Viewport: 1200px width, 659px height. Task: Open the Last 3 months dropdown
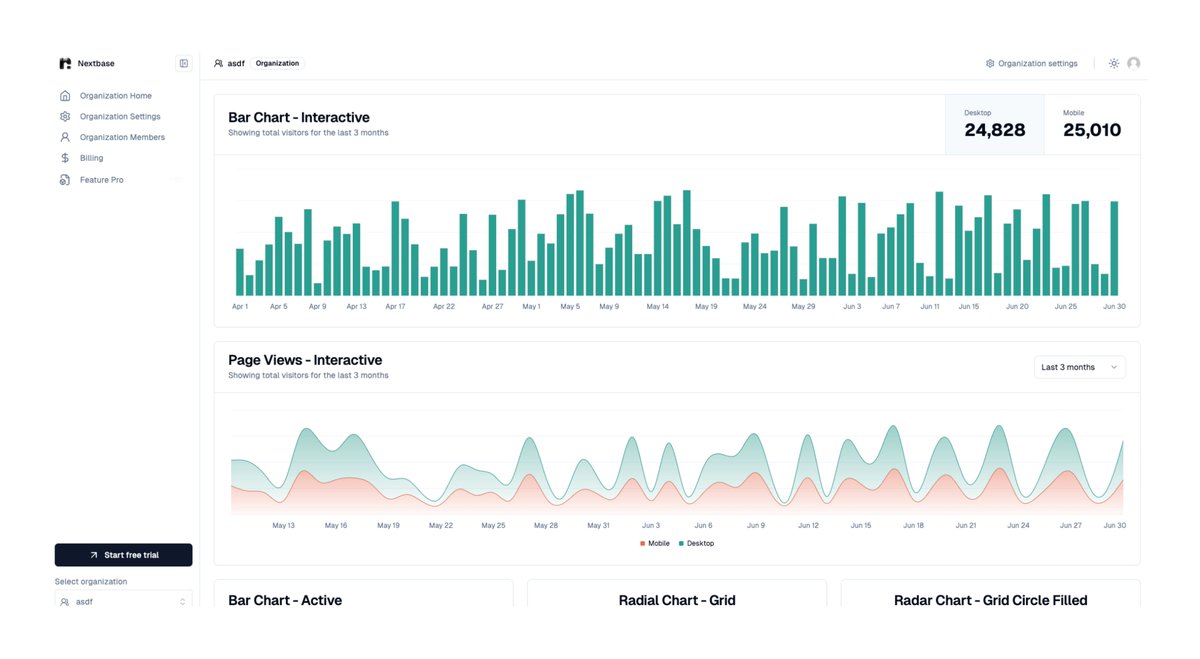click(x=1079, y=367)
